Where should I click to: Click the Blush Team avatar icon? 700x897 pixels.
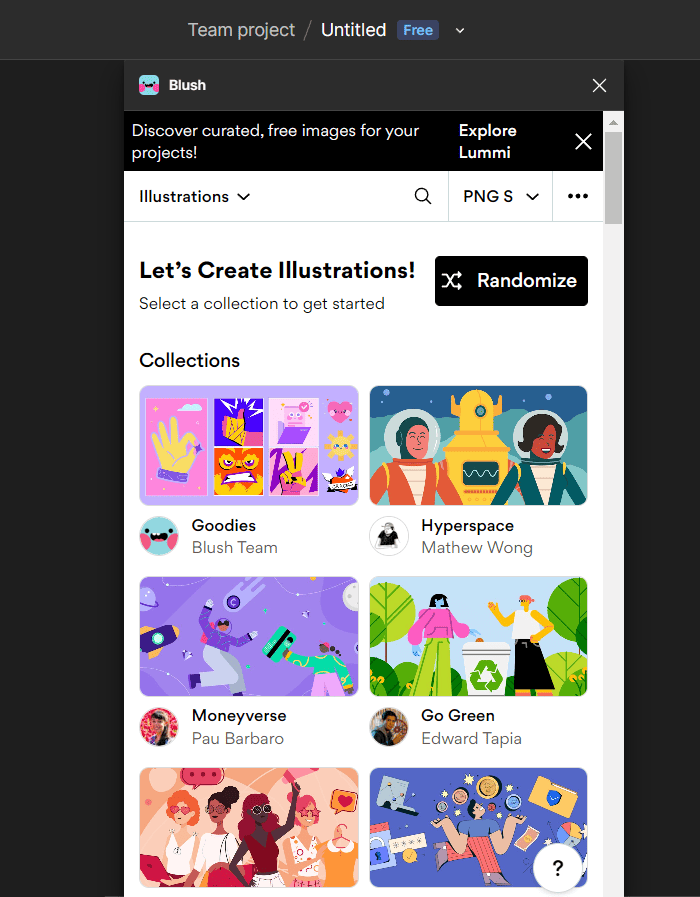pos(159,536)
